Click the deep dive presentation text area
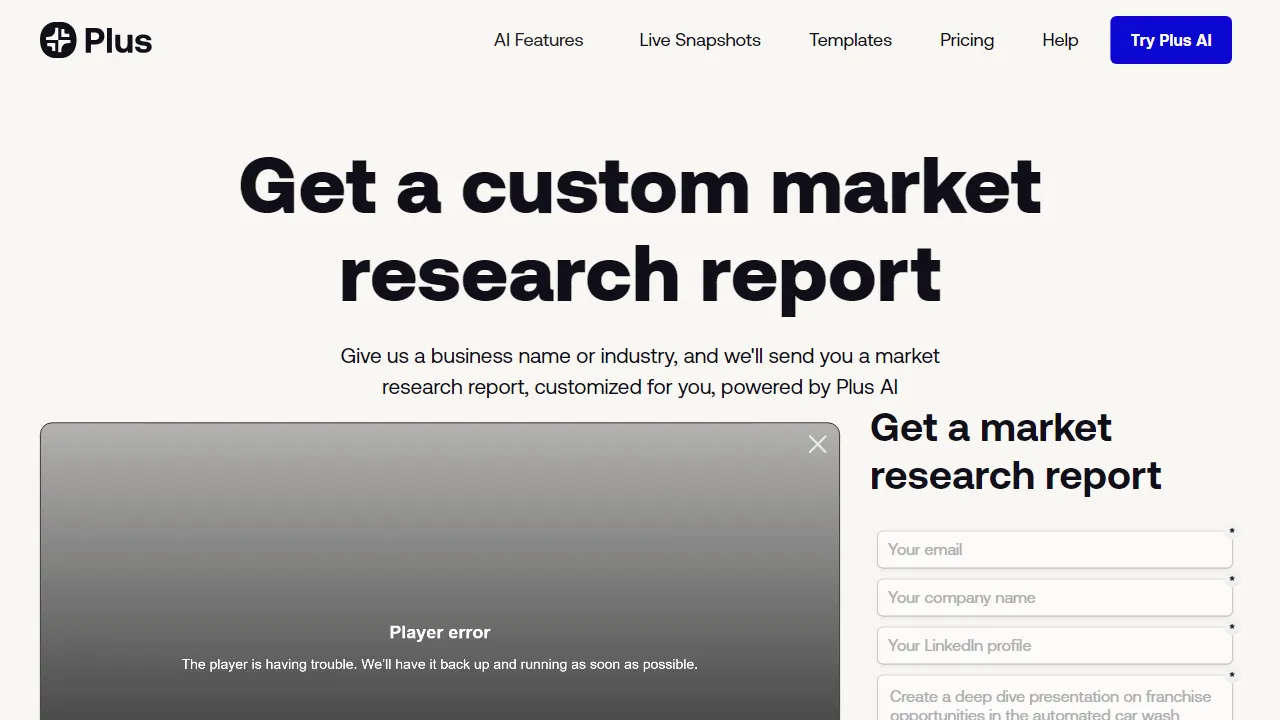The image size is (1280, 720). (x=1054, y=698)
